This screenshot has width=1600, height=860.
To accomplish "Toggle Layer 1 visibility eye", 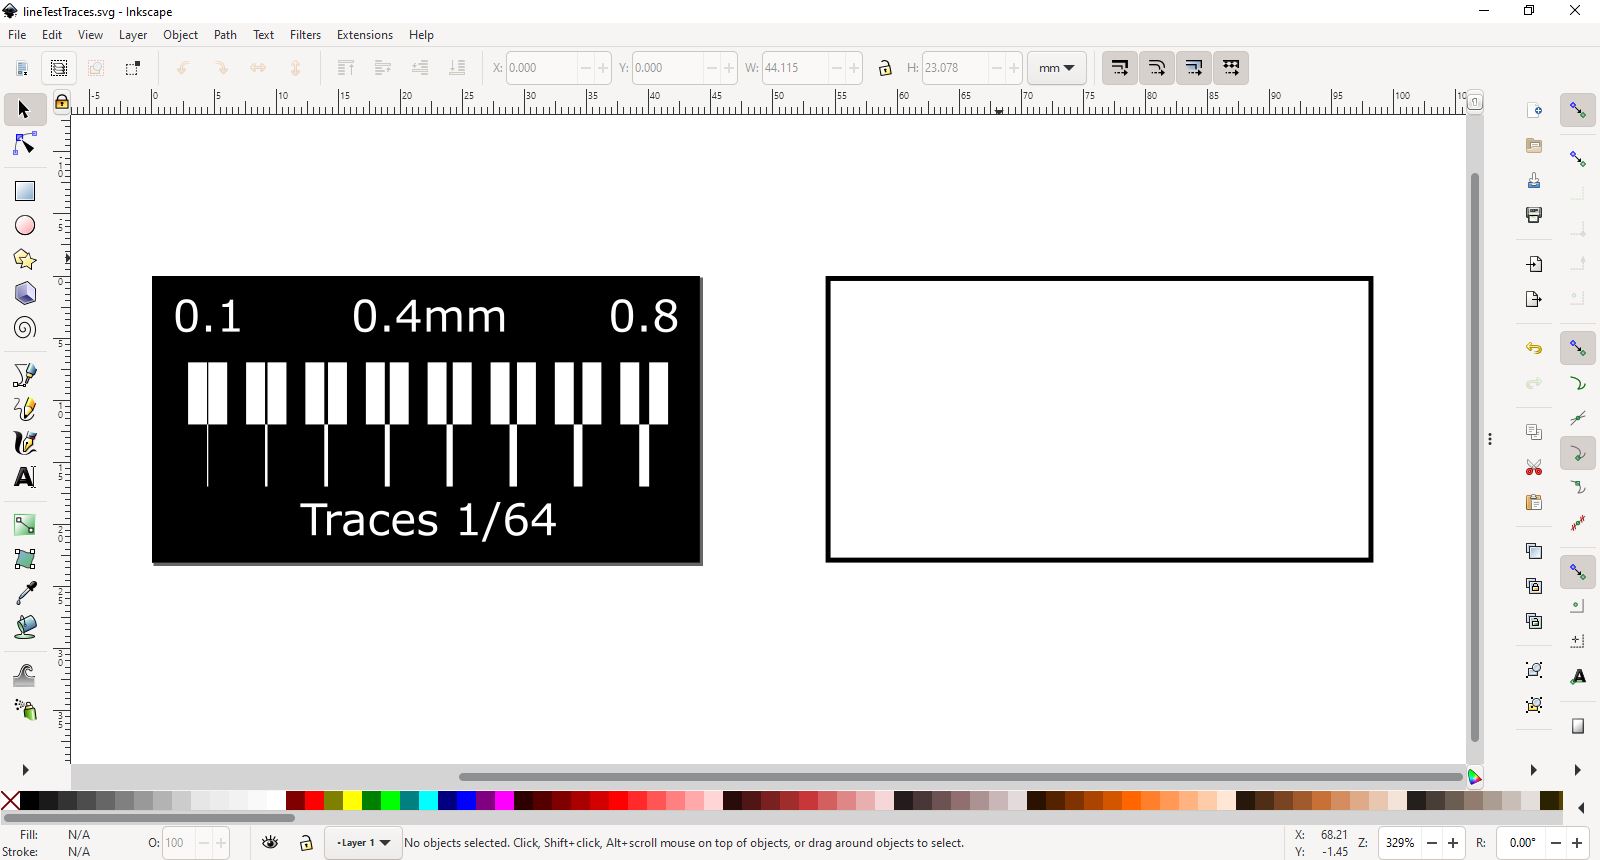I will click(270, 843).
